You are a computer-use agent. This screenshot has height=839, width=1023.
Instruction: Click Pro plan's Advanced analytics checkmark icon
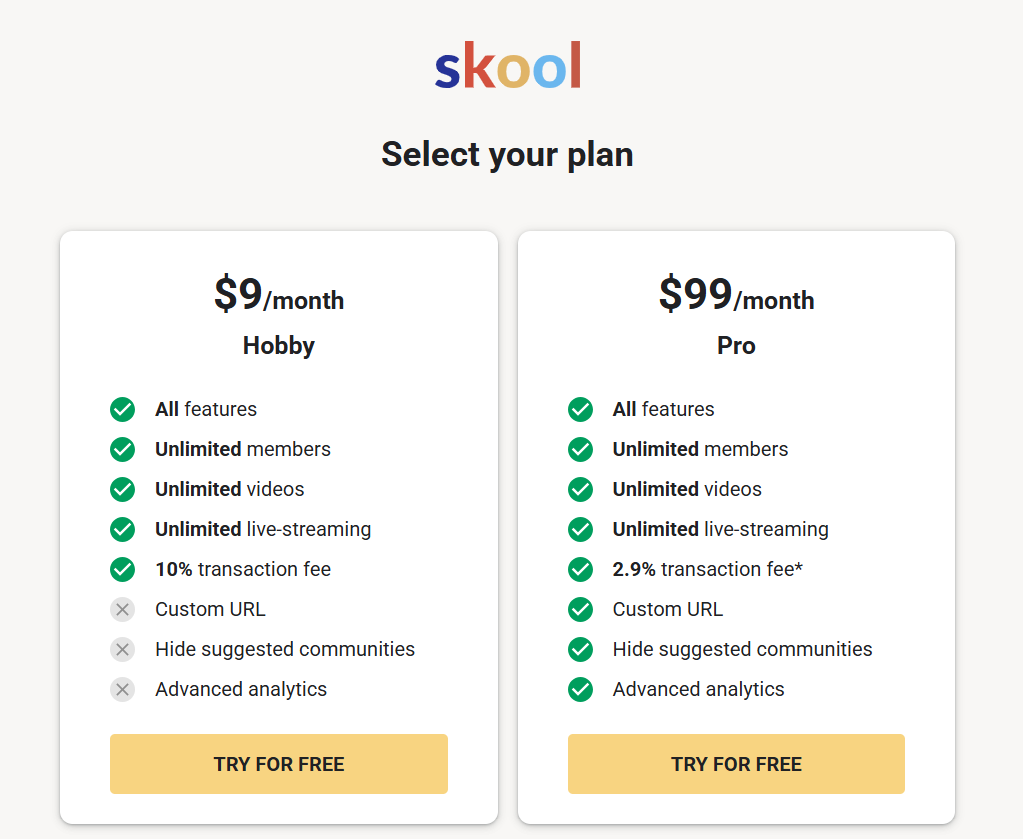click(580, 689)
